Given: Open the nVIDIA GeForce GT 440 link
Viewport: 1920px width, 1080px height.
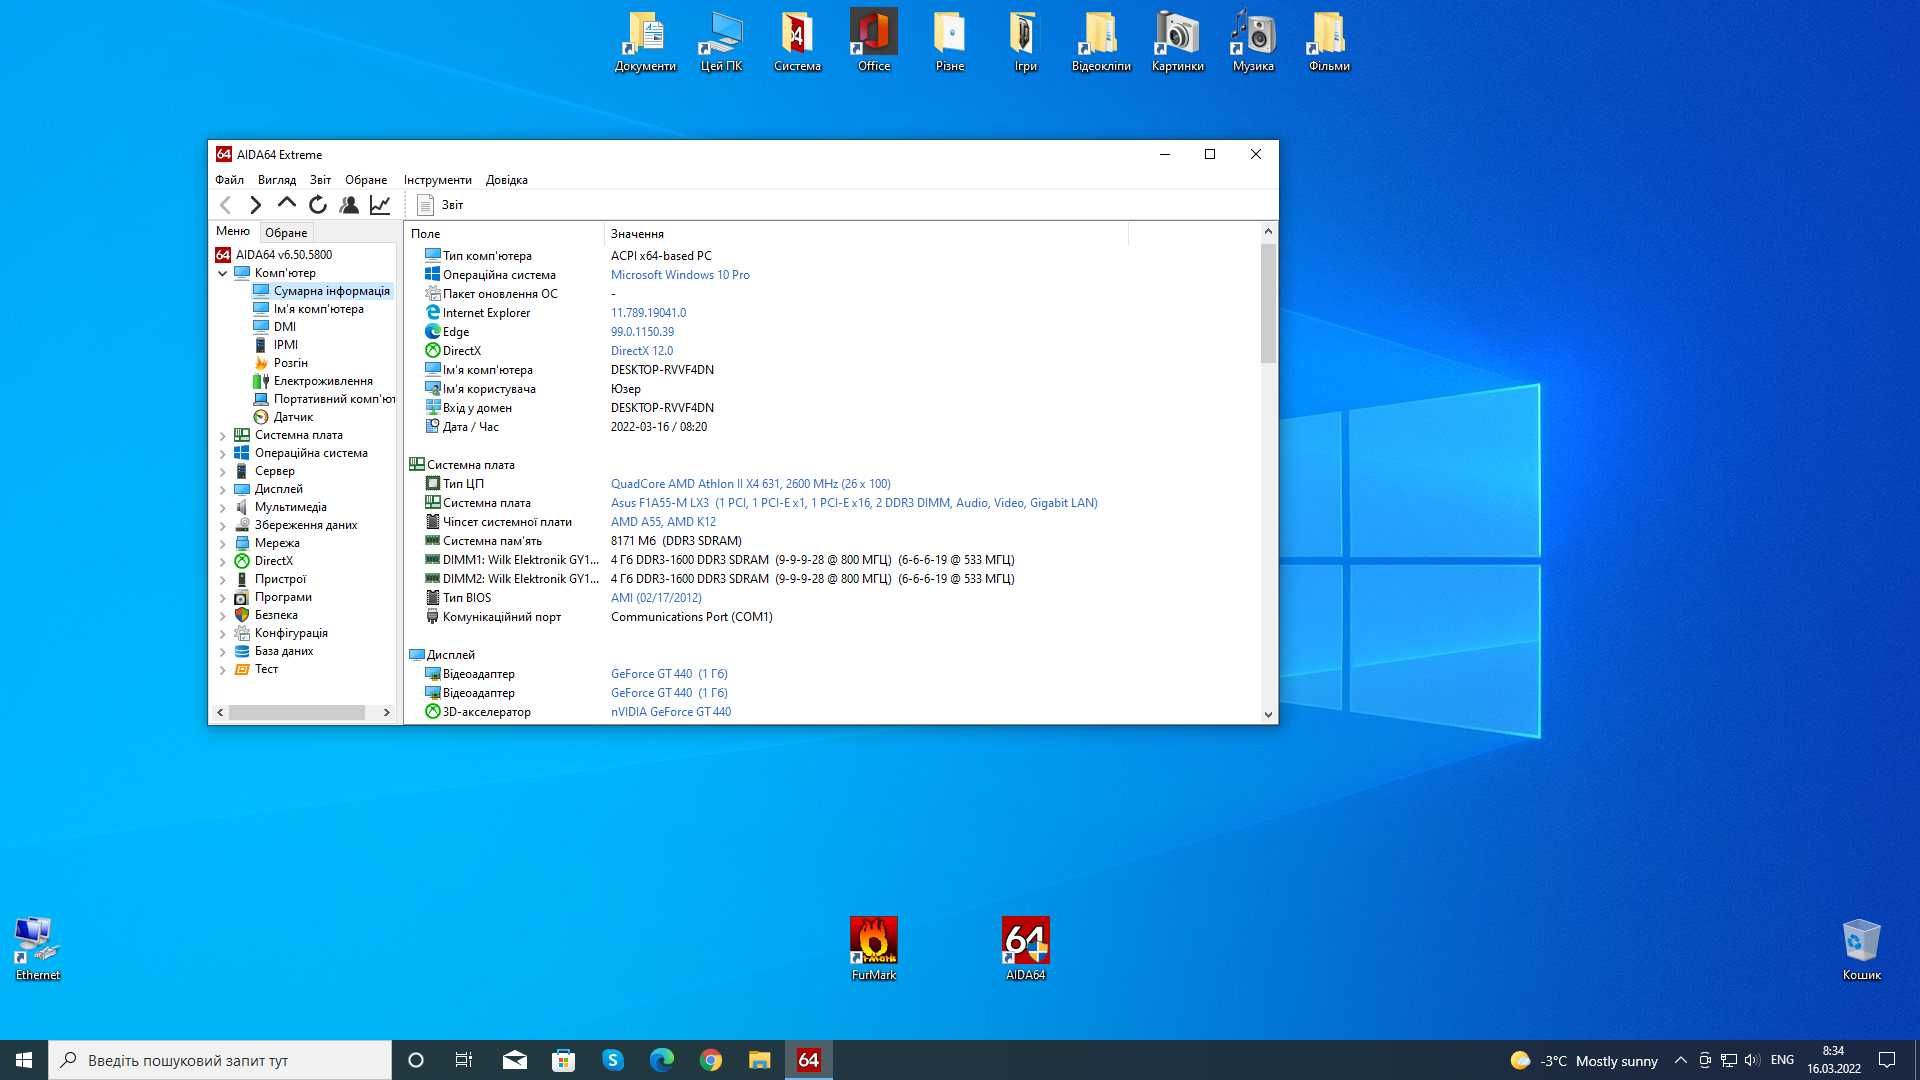Looking at the screenshot, I should (671, 712).
